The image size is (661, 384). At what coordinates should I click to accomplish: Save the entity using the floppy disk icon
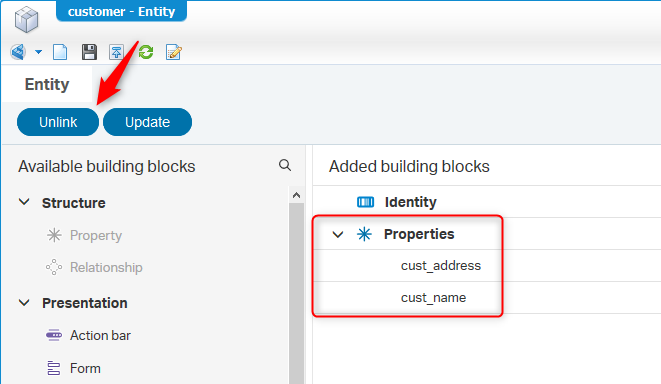pos(89,52)
